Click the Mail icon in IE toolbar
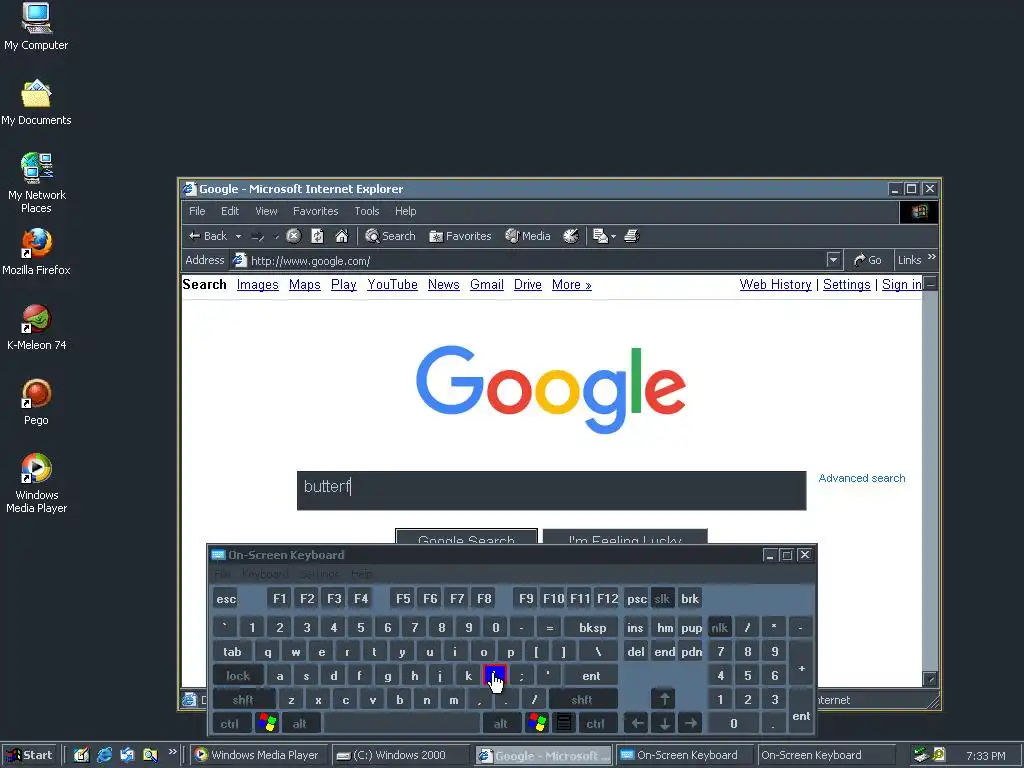Screen dimensions: 1024x768 point(600,236)
